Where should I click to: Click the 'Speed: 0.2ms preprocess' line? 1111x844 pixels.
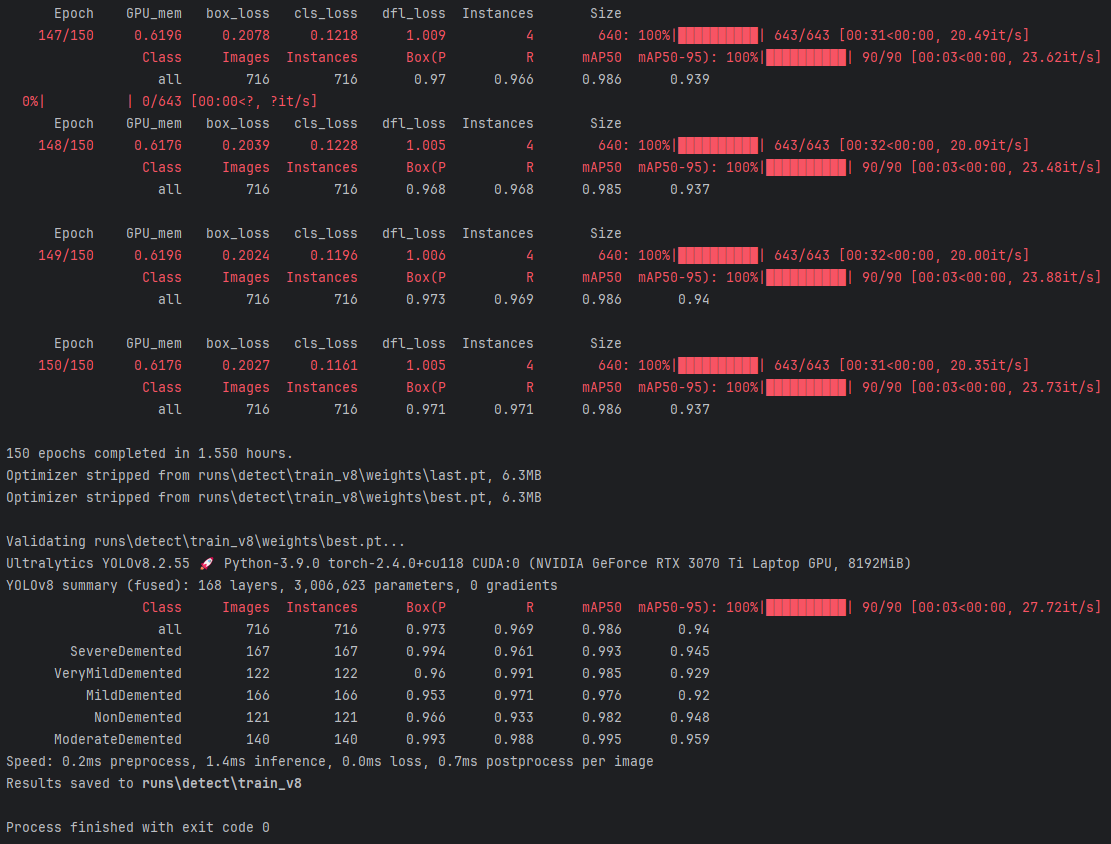(x=329, y=761)
